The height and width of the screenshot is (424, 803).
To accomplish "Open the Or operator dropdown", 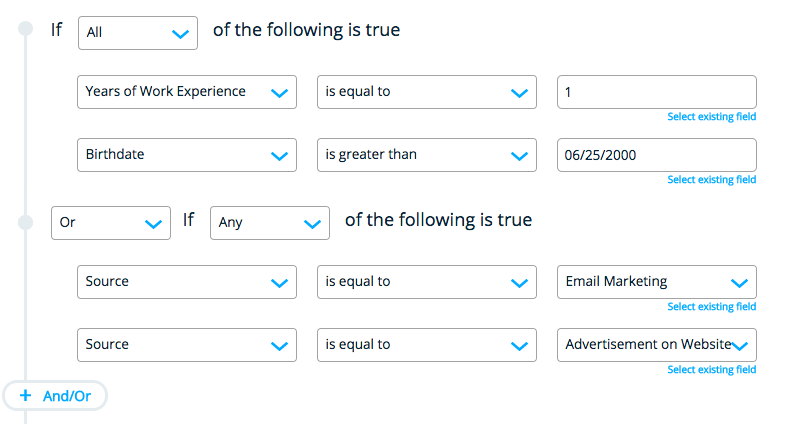I will click(x=110, y=222).
